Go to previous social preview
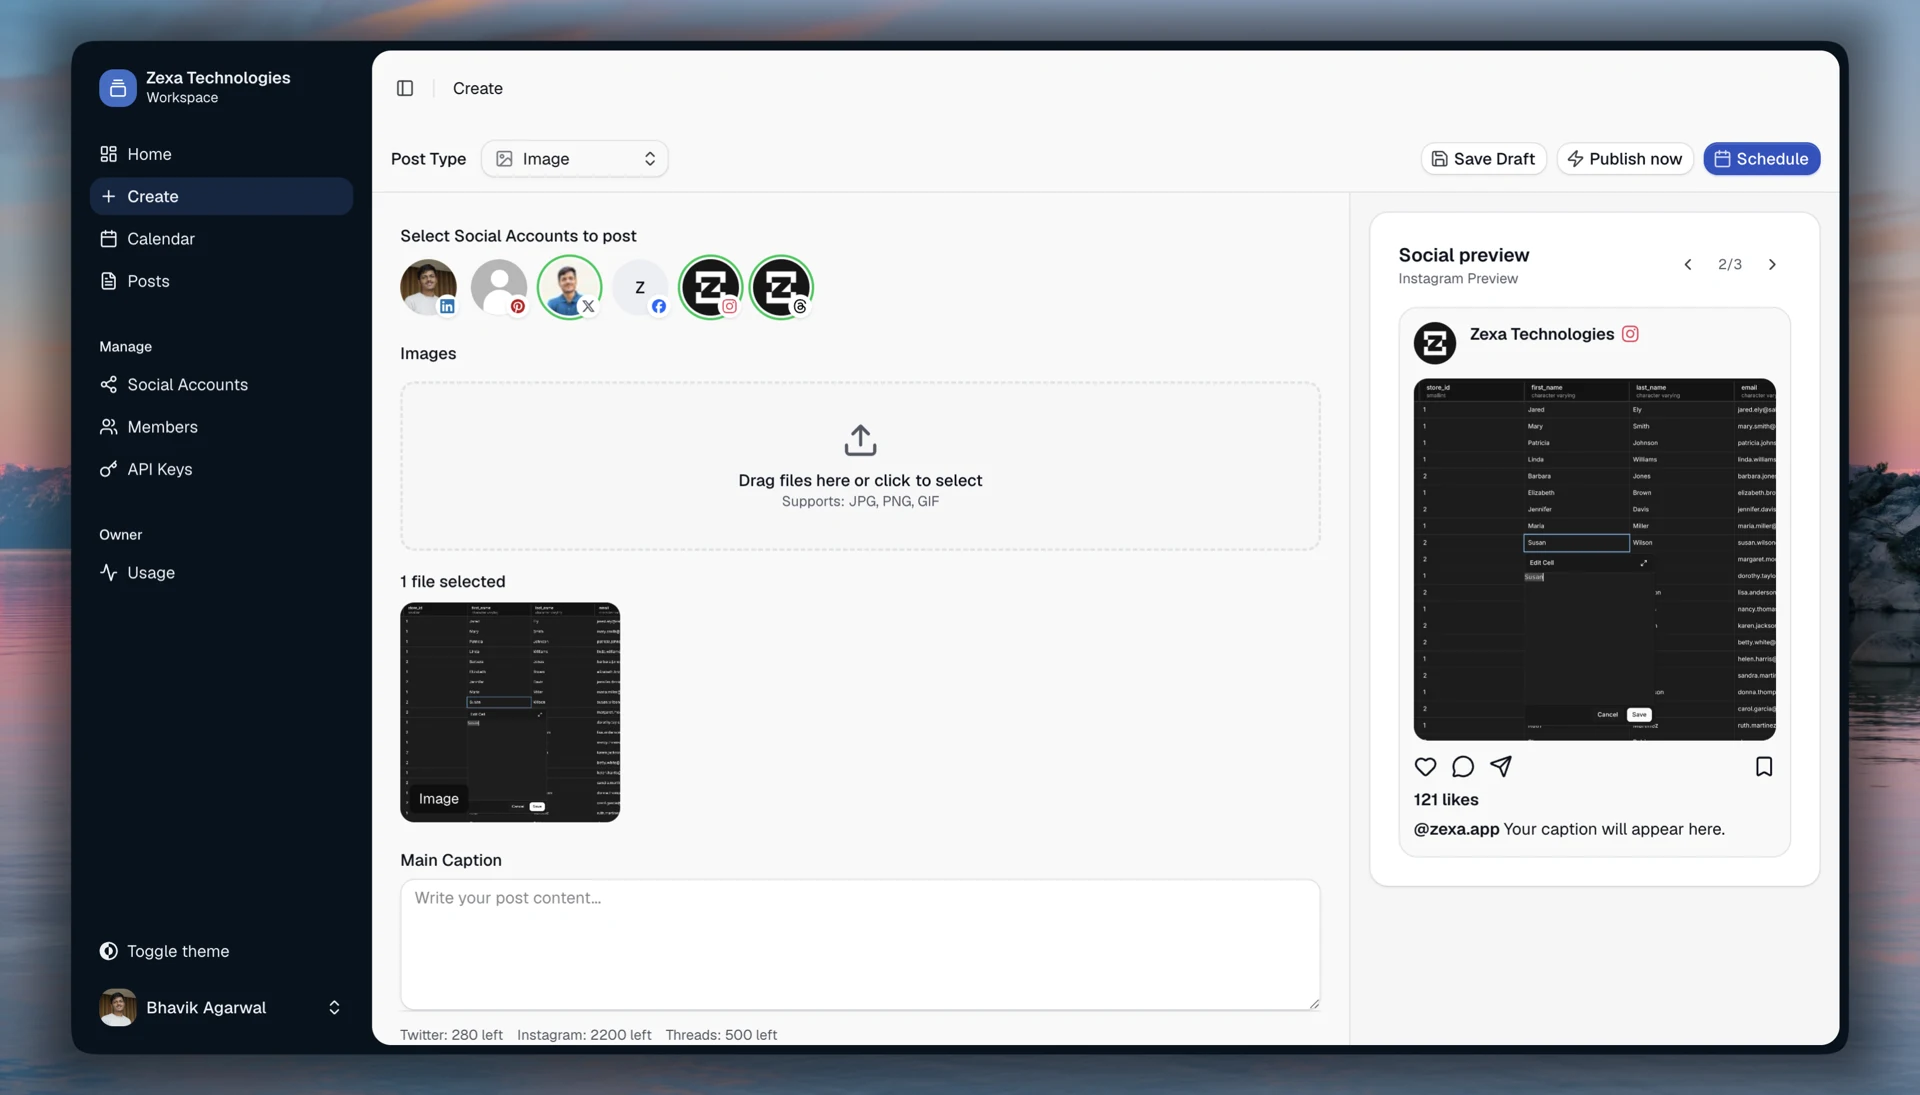The image size is (1920, 1095). pyautogui.click(x=1688, y=265)
